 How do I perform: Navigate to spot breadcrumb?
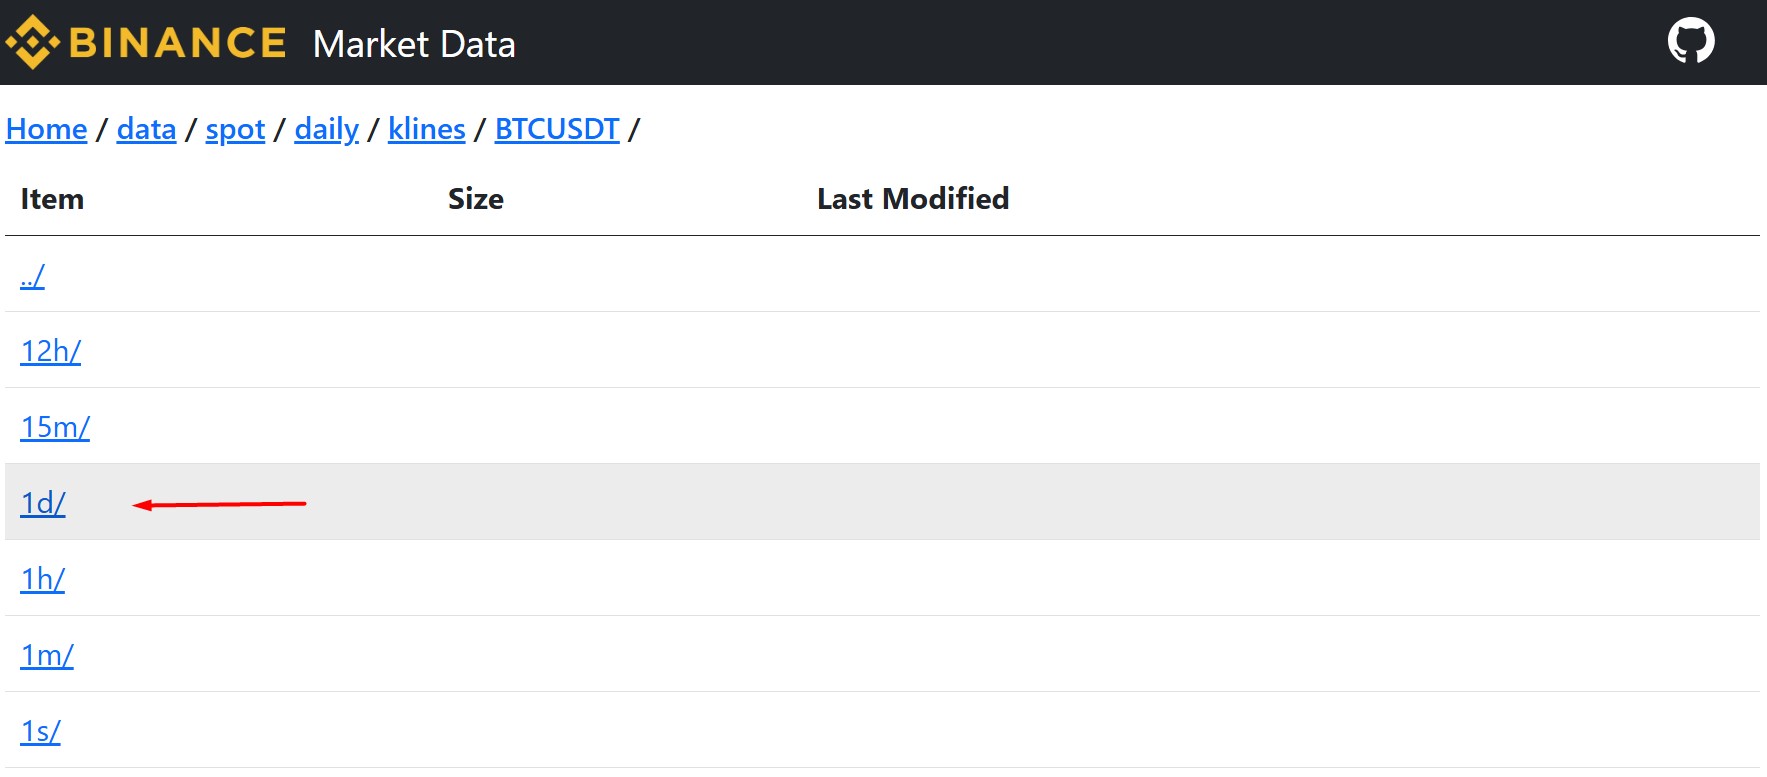click(x=235, y=129)
